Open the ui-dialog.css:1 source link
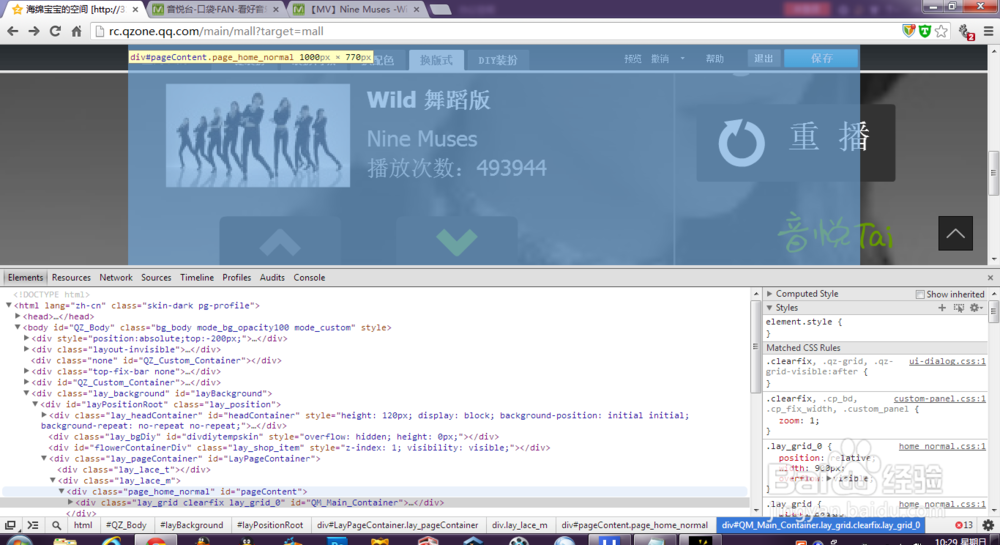Screen dimensions: 1000x545 (947, 361)
